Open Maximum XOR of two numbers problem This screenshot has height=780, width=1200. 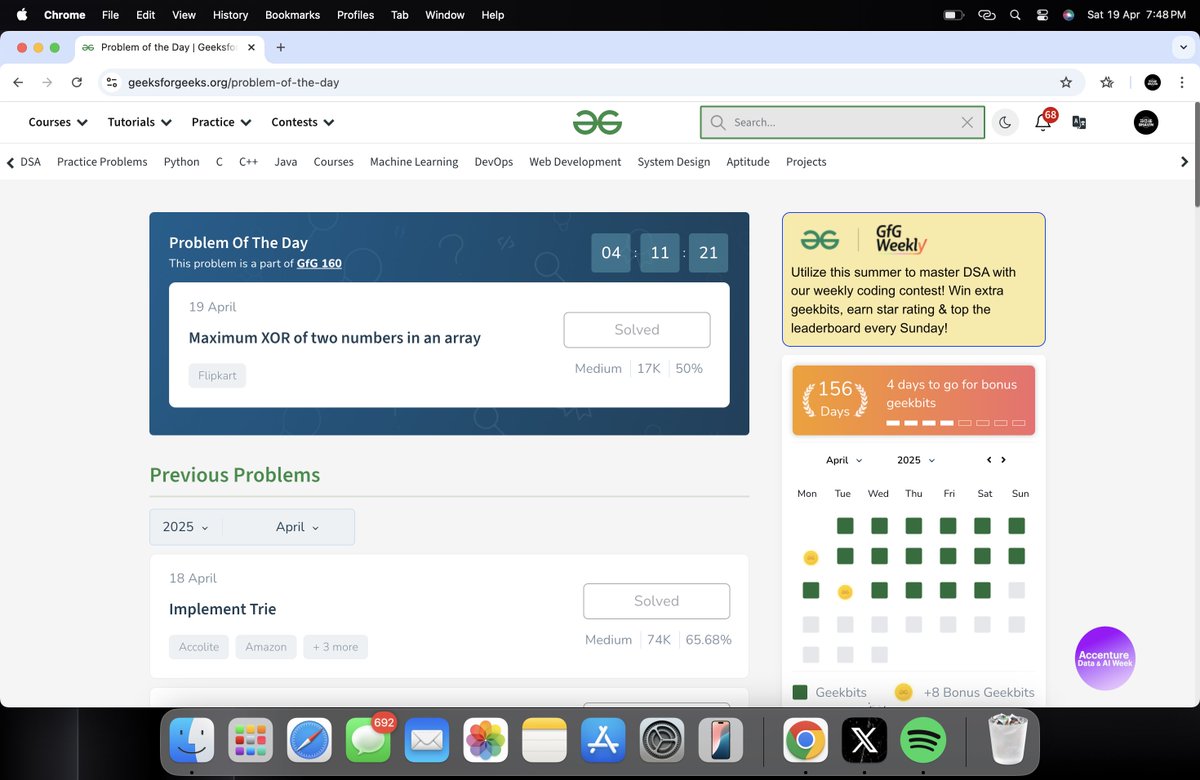335,338
